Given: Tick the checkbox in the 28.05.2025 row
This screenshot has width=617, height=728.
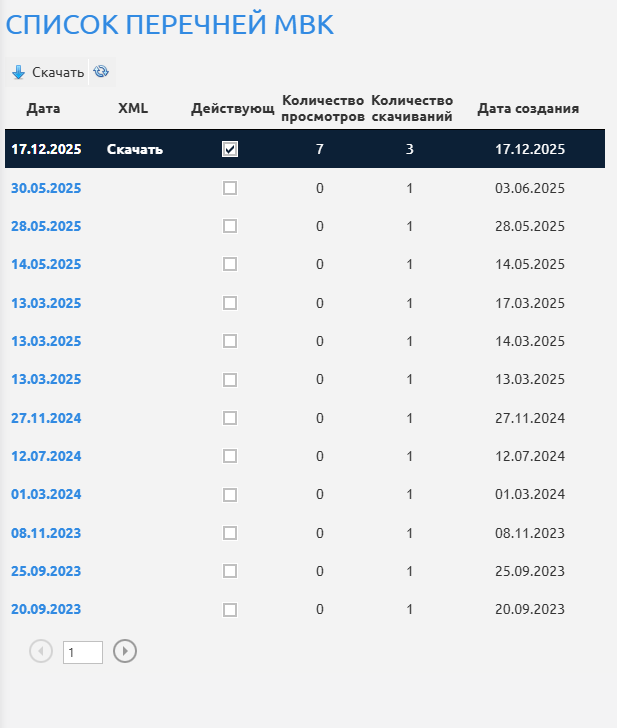Looking at the screenshot, I should [230, 226].
